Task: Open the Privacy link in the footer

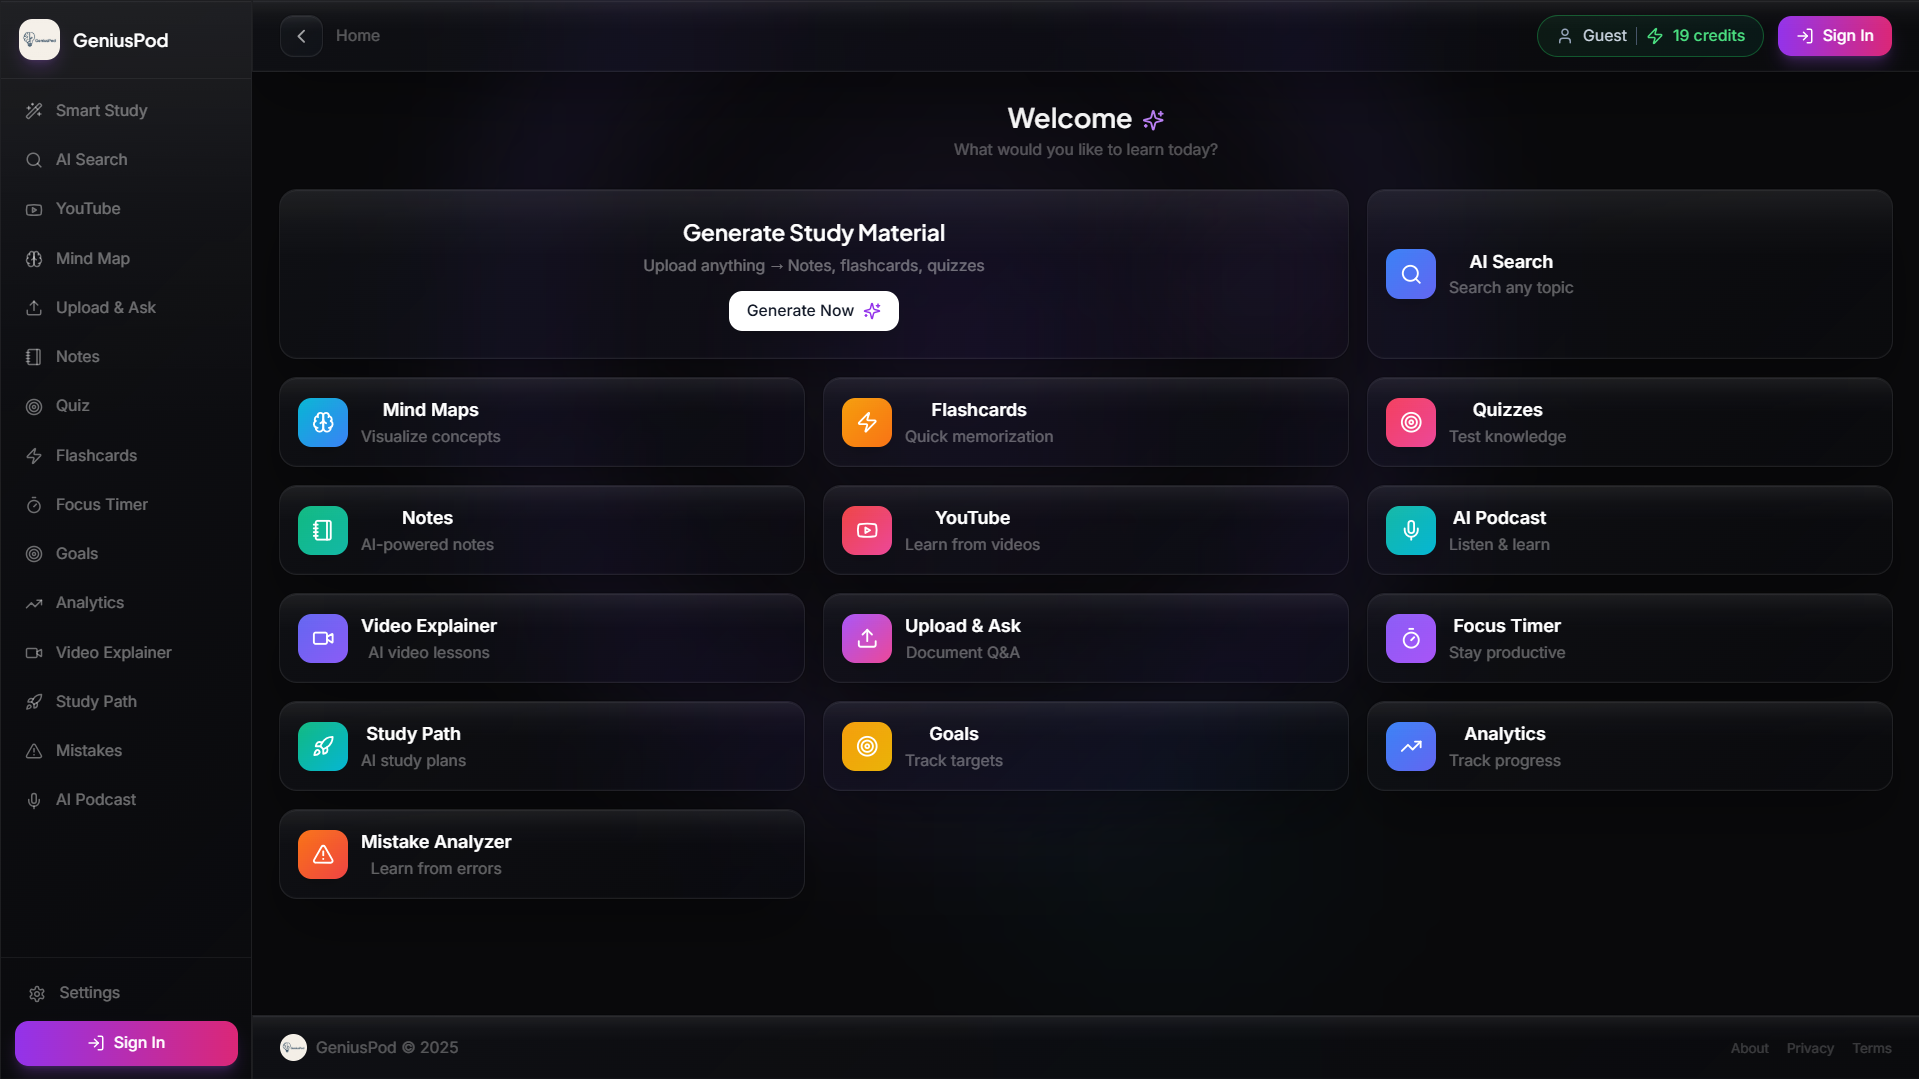Action: pos(1810,1047)
